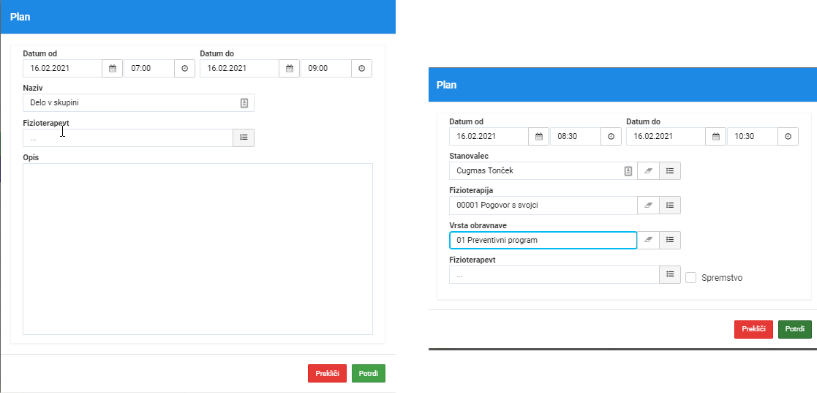
Task: Open calendar picker for Datum od in right dialog
Action: tap(539, 137)
